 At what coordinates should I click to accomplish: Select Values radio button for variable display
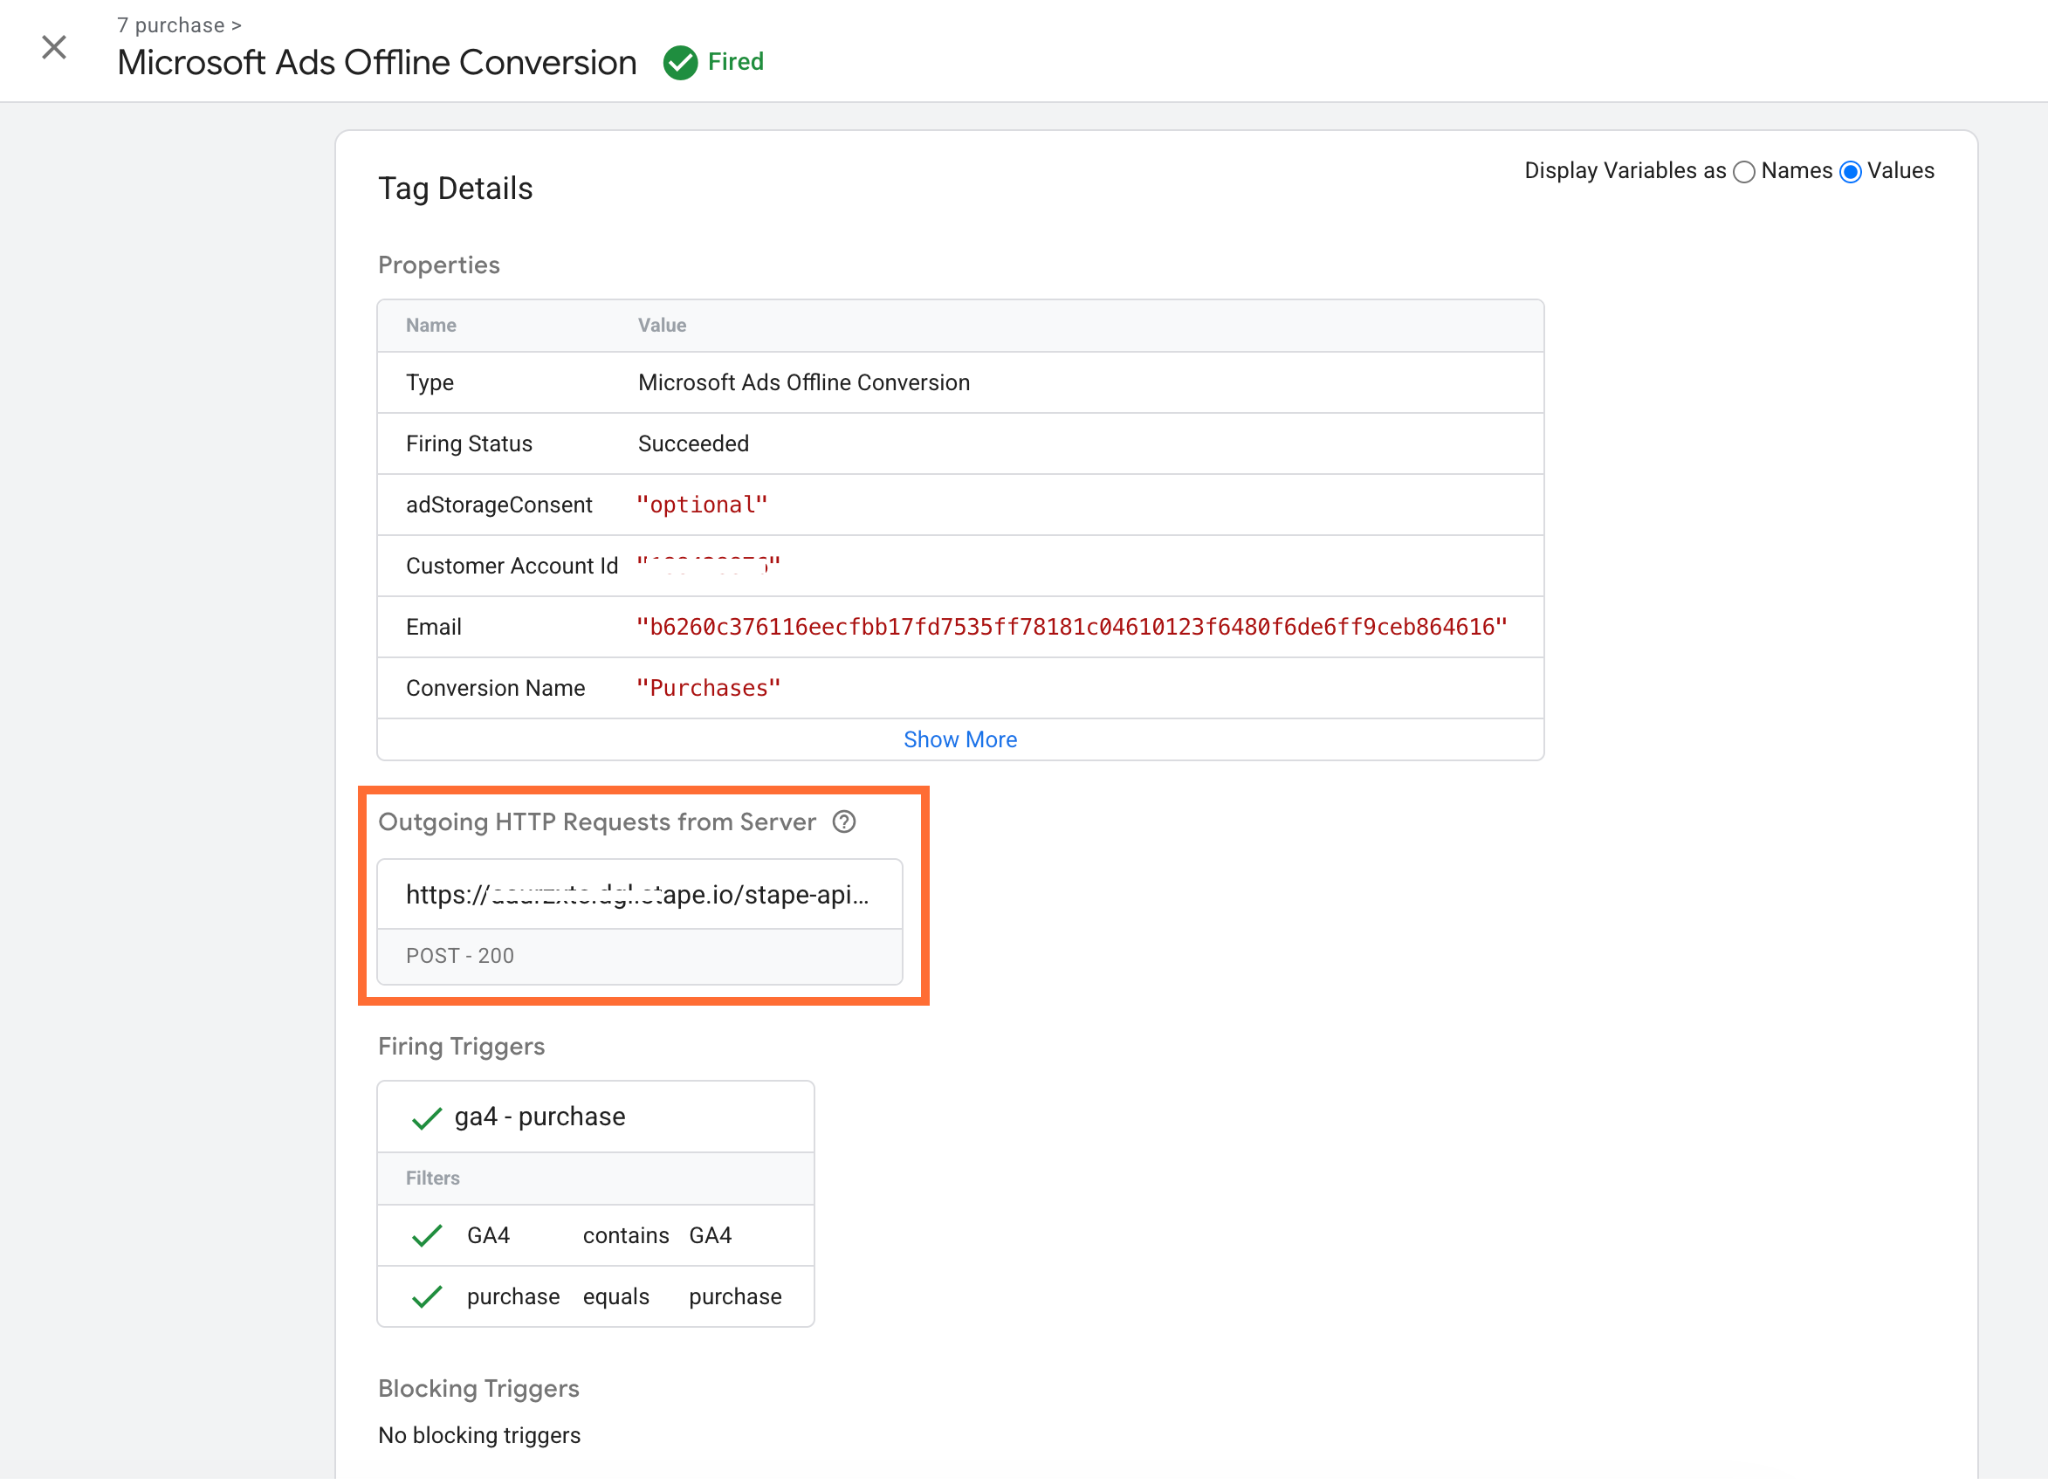pos(1851,172)
